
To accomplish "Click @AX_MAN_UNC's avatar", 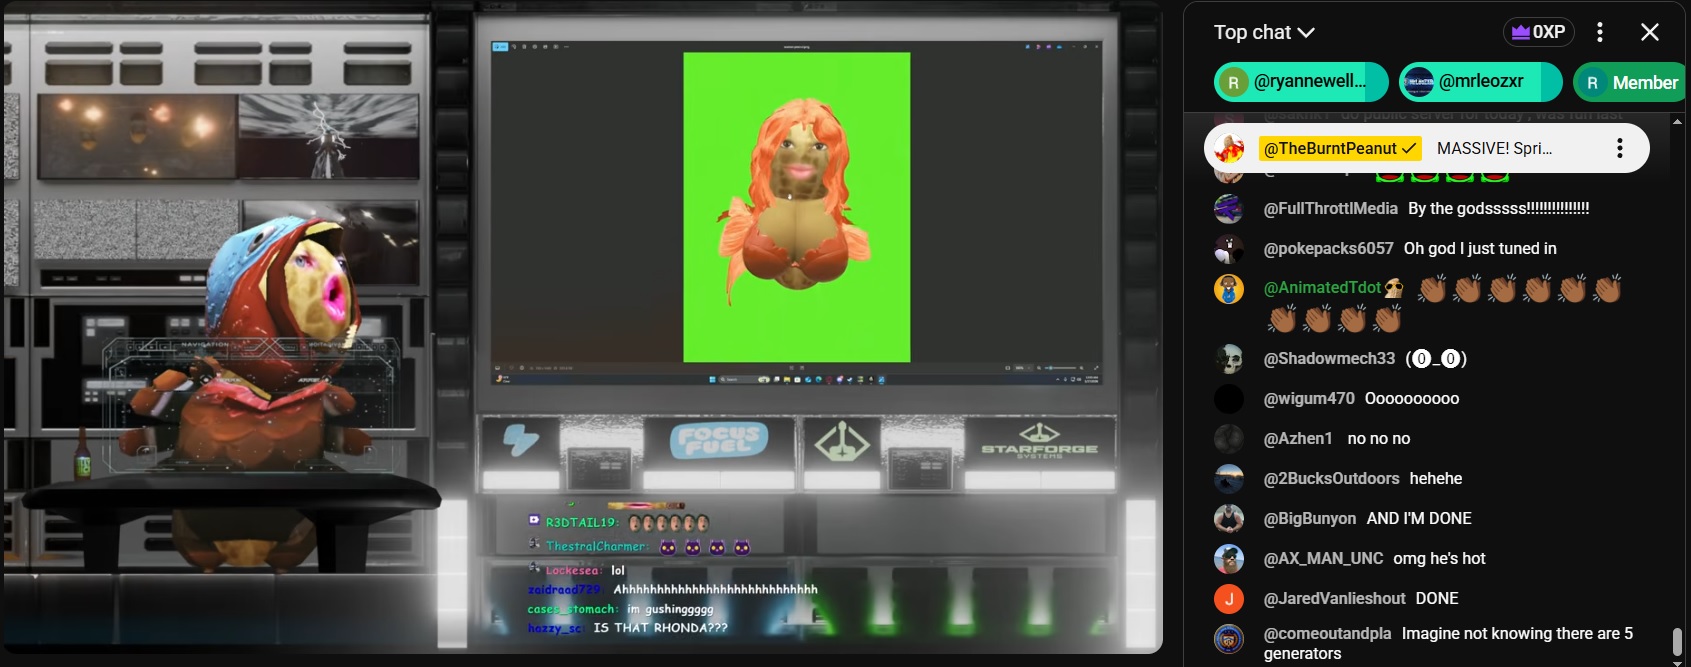I will click(1229, 558).
